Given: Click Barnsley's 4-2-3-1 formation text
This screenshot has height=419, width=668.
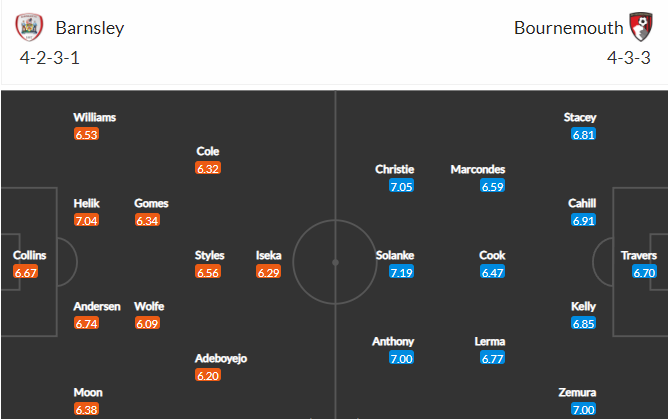Looking at the screenshot, I should (49, 58).
